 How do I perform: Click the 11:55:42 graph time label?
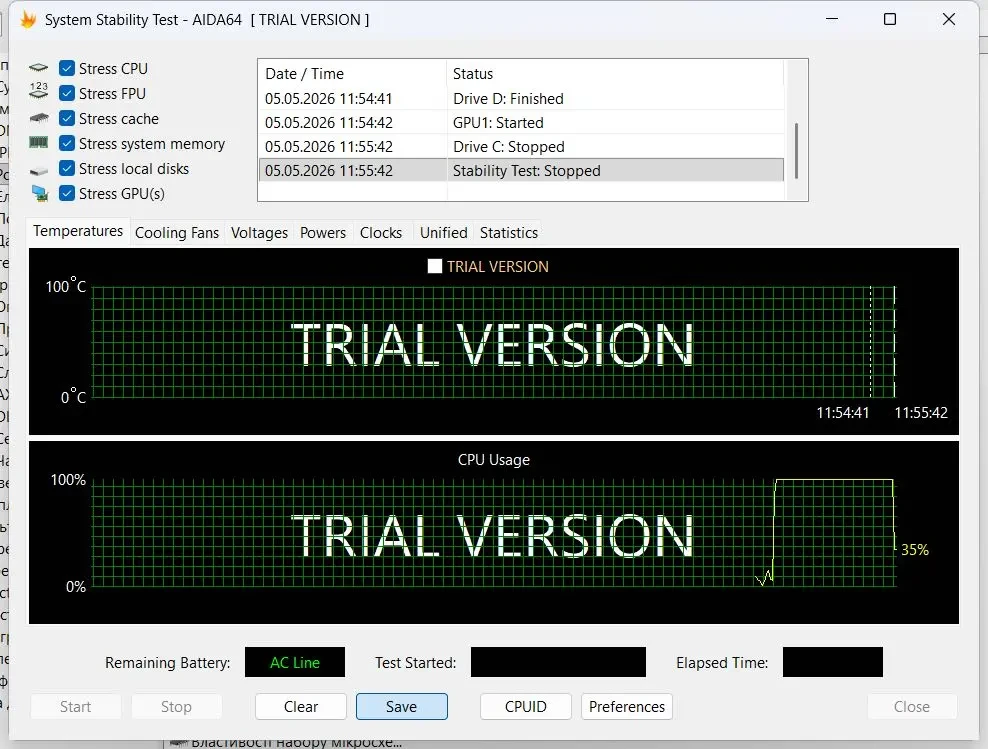tap(921, 413)
